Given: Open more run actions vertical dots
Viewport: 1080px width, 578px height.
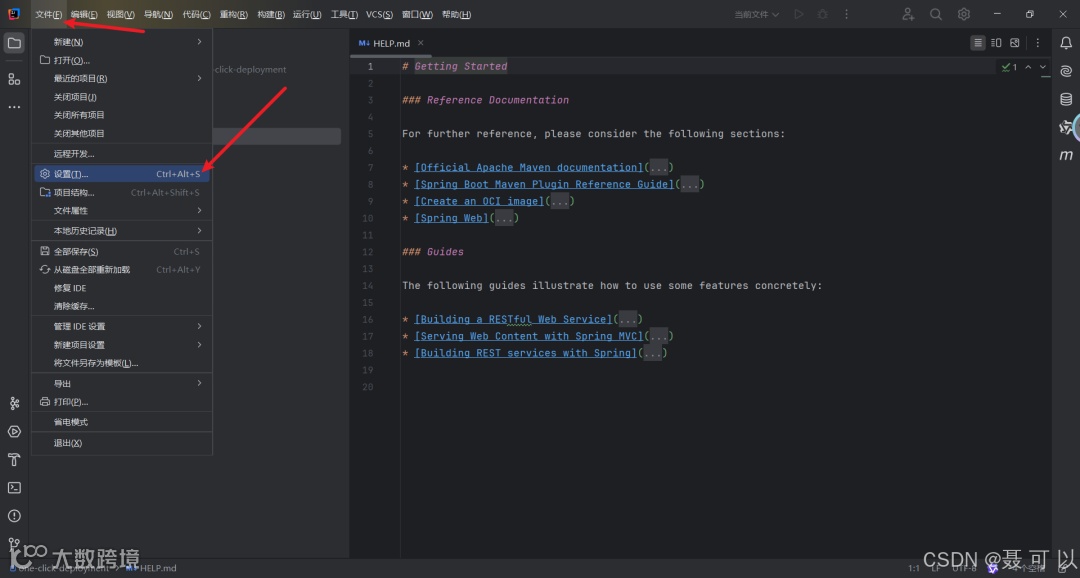Looking at the screenshot, I should (847, 14).
